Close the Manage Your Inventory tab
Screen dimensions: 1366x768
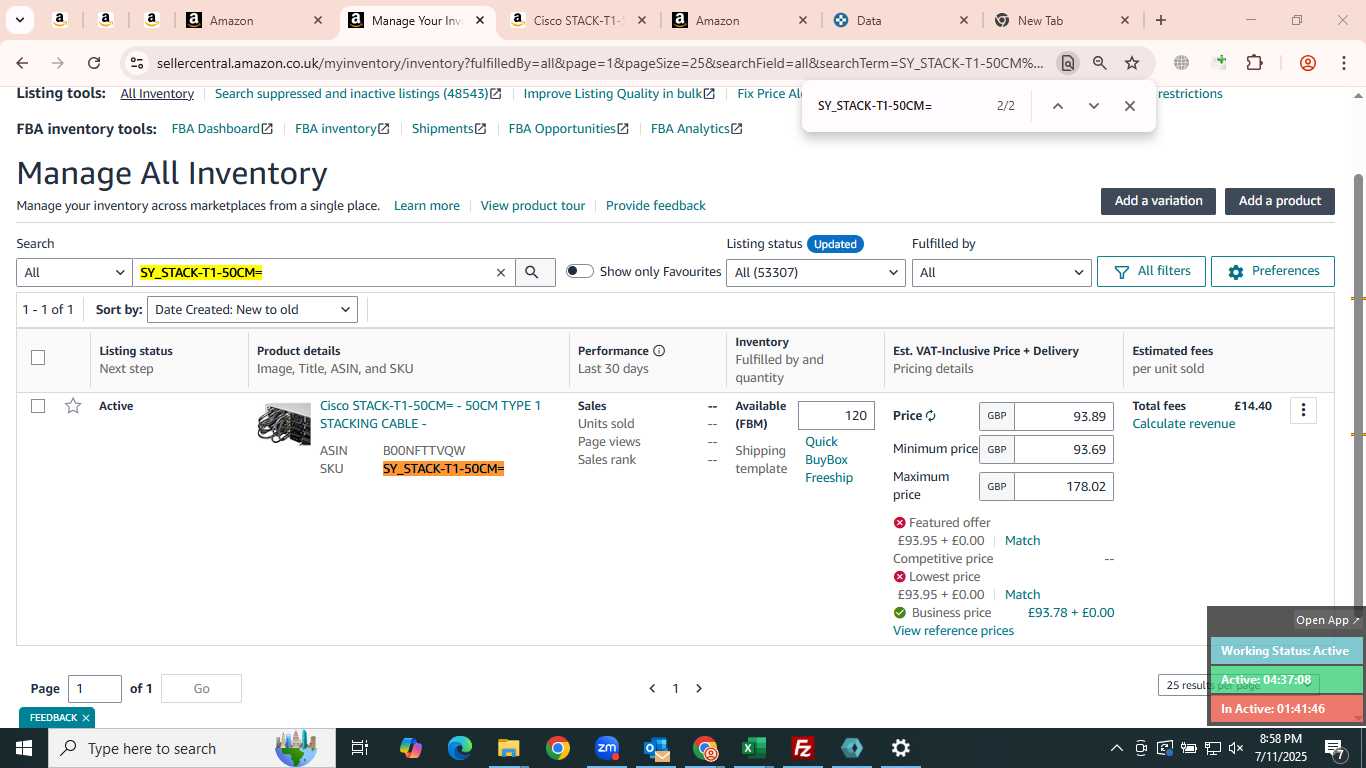tap(480, 20)
